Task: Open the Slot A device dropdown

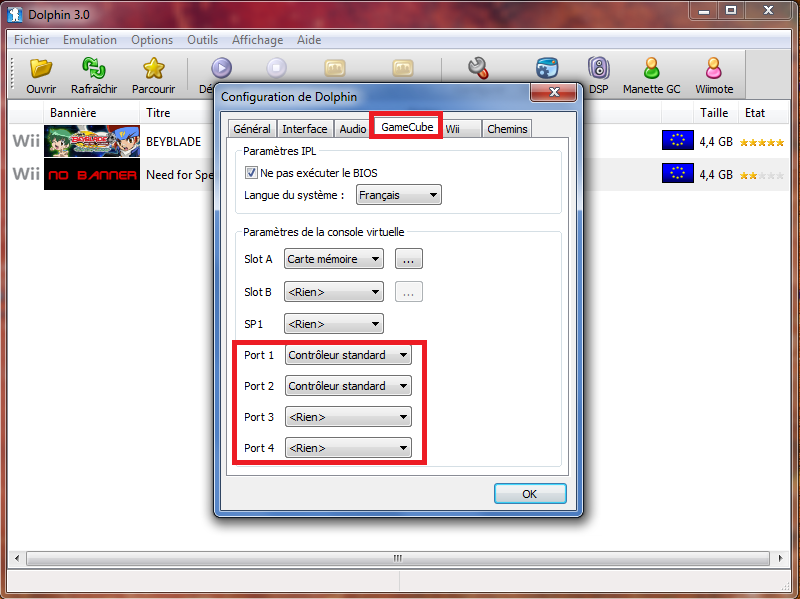Action: click(x=334, y=259)
